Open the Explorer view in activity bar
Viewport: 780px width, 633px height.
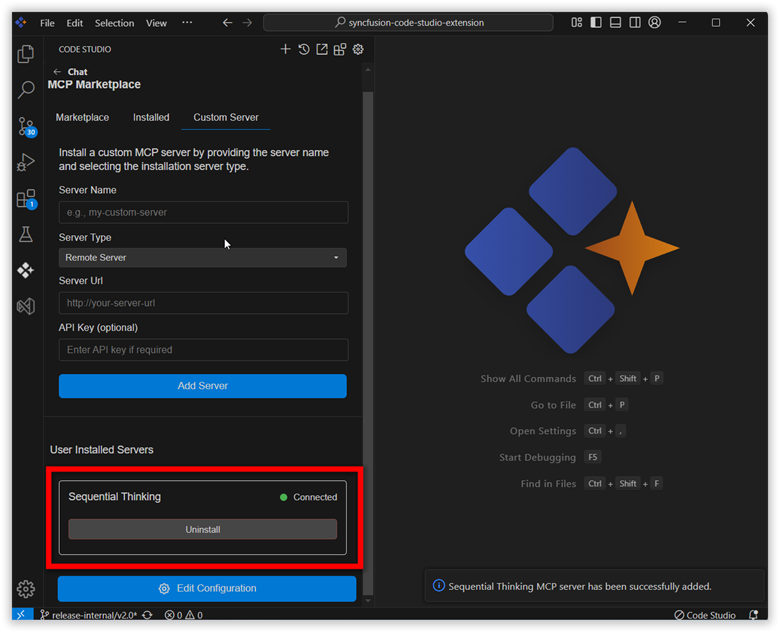tap(26, 53)
